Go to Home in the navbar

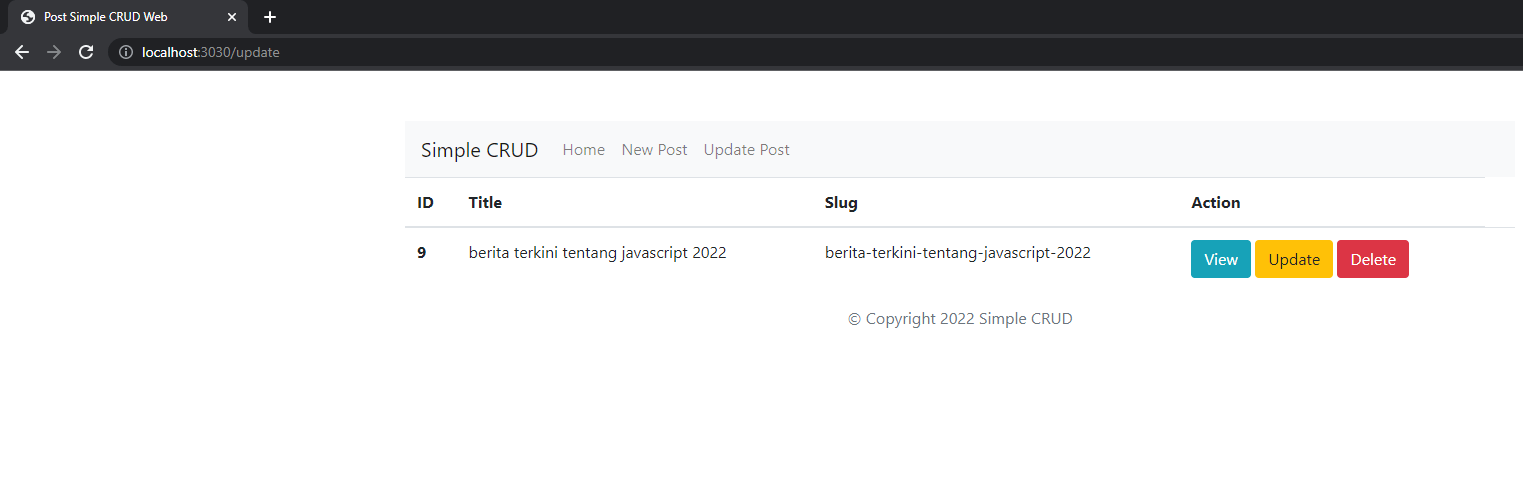click(584, 150)
